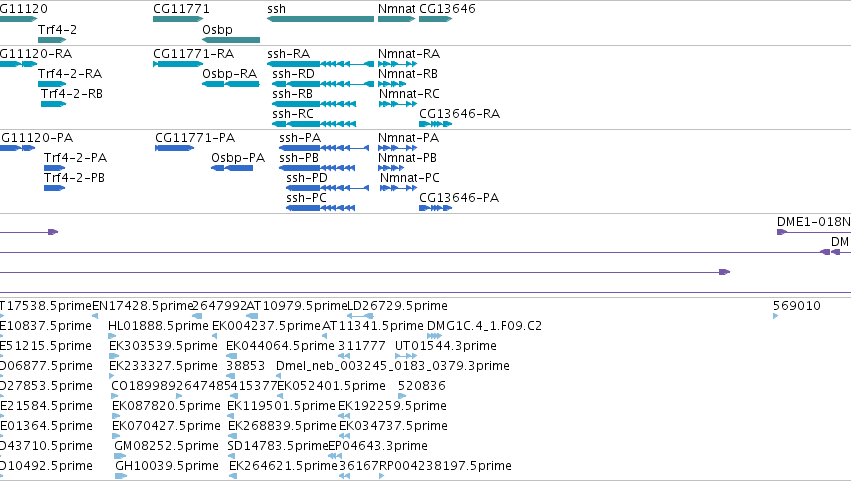Click the Nmnat-PA protein label
The width and height of the screenshot is (851, 481).
point(409,138)
